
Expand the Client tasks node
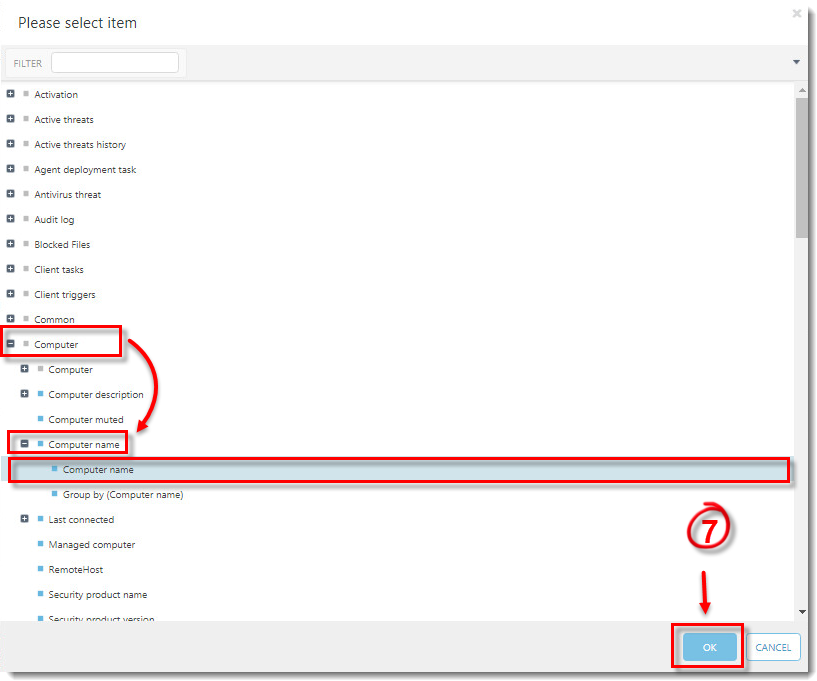point(10,269)
